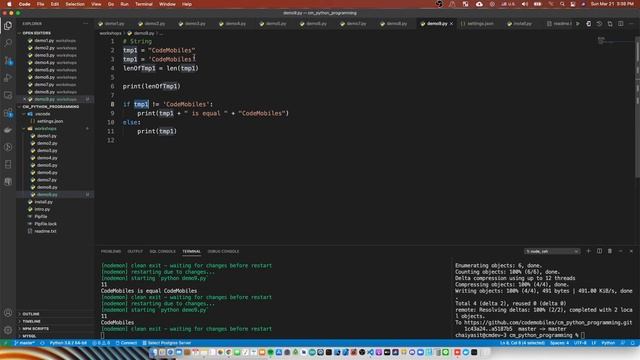Switch to the Output panel tab

pyautogui.click(x=135, y=251)
